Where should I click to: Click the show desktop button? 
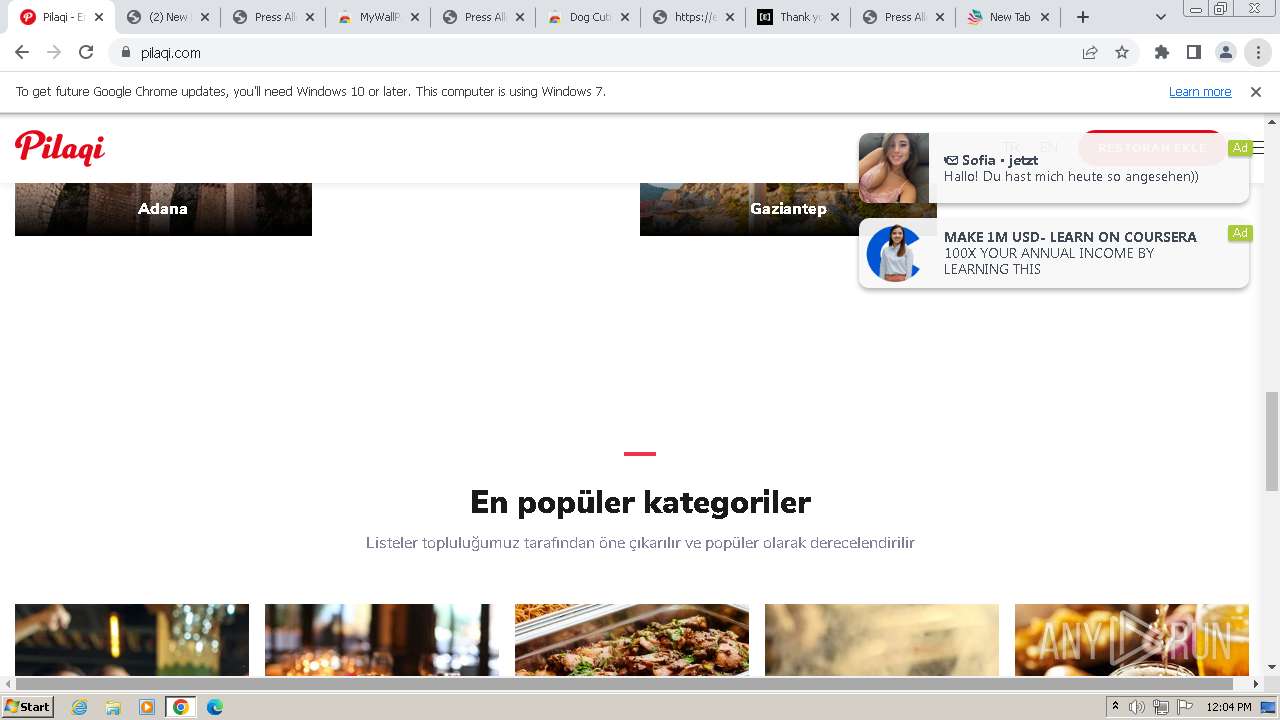(1269, 707)
